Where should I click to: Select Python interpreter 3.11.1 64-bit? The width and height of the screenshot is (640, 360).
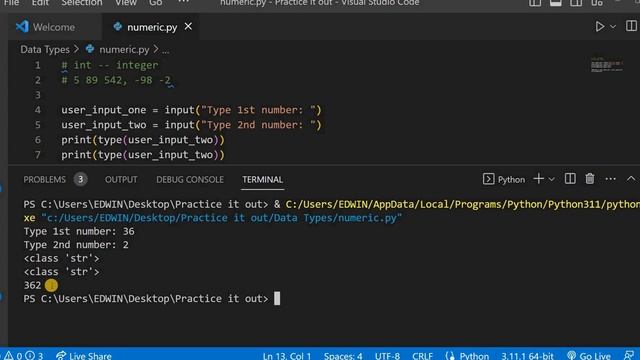coord(527,356)
